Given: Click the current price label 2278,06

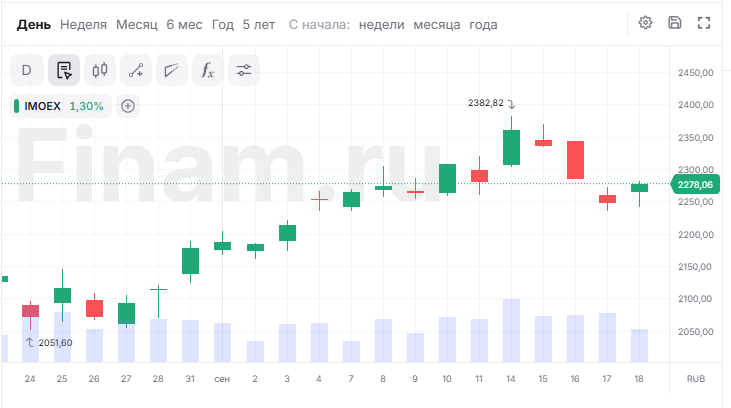Looking at the screenshot, I should pyautogui.click(x=695, y=185).
